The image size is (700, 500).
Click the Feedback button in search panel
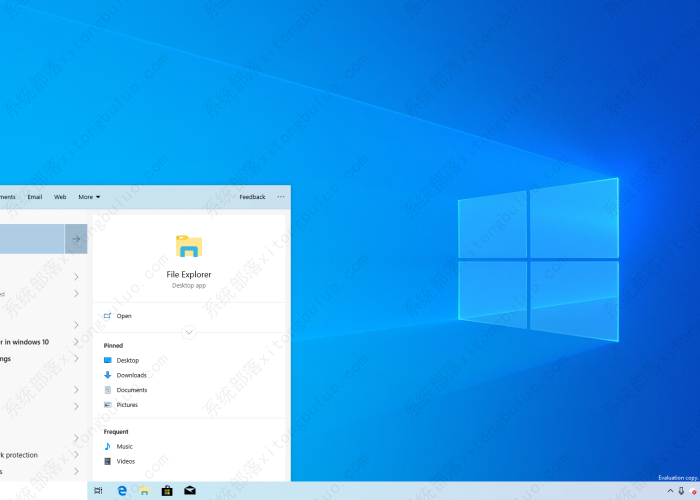[x=252, y=197]
